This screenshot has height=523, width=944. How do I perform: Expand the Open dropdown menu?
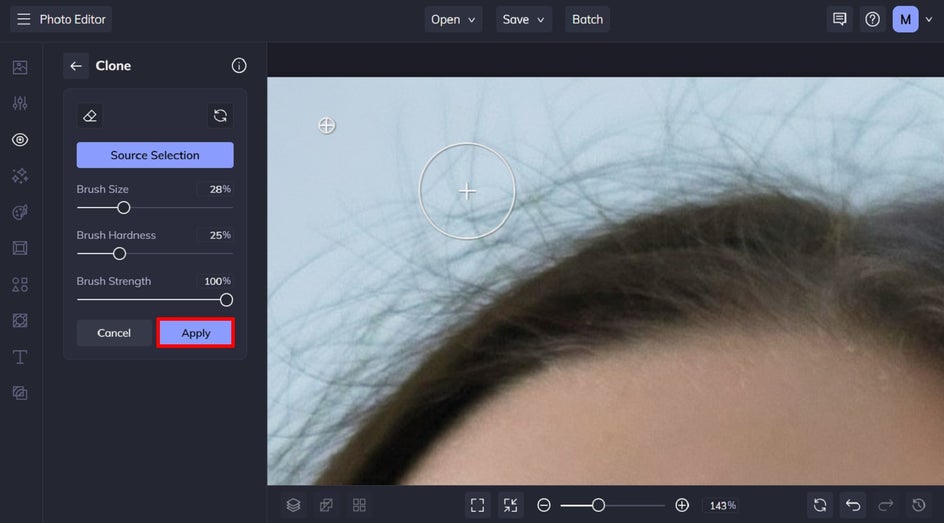click(455, 19)
